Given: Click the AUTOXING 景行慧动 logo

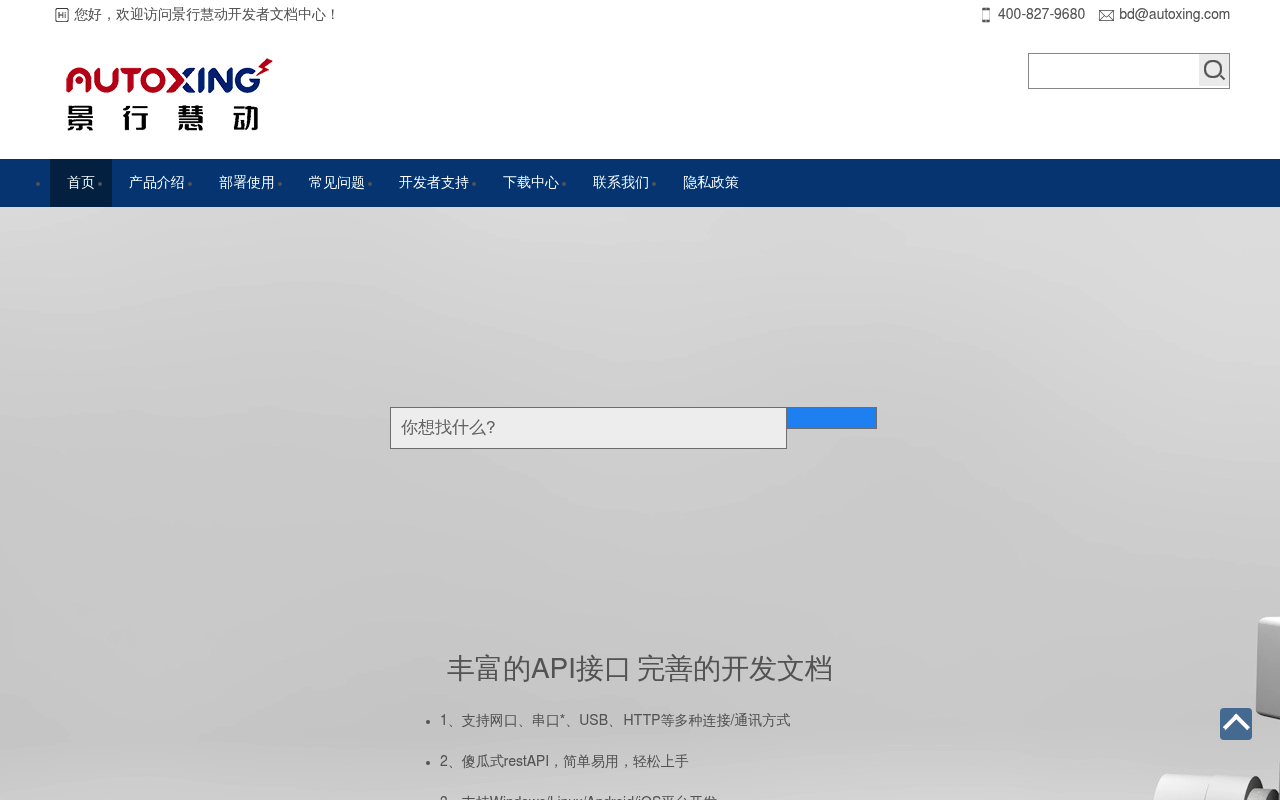Looking at the screenshot, I should pyautogui.click(x=169, y=94).
